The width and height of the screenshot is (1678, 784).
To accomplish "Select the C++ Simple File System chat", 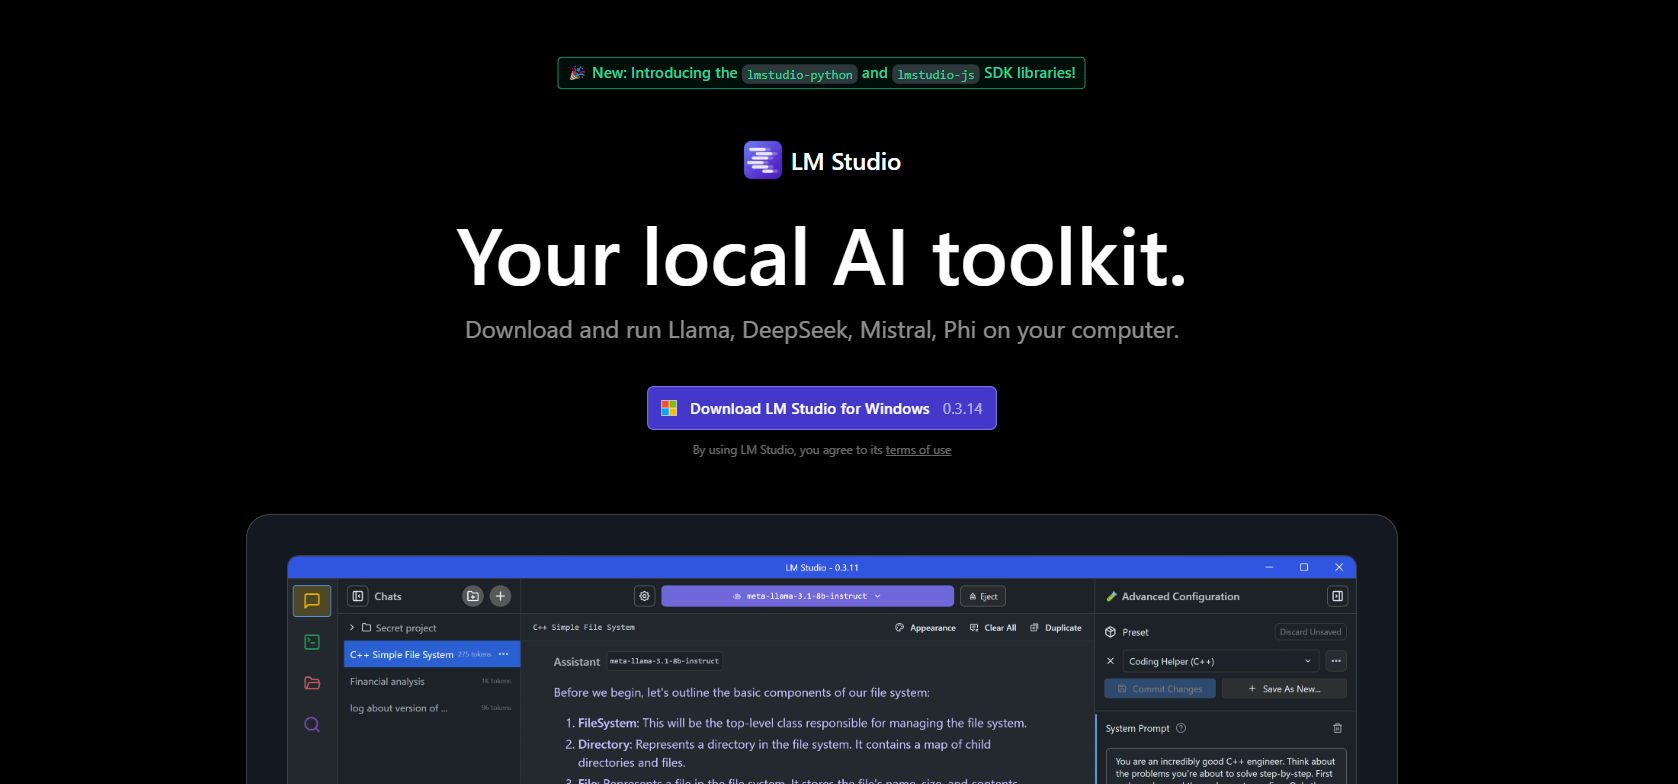I will [x=432, y=654].
